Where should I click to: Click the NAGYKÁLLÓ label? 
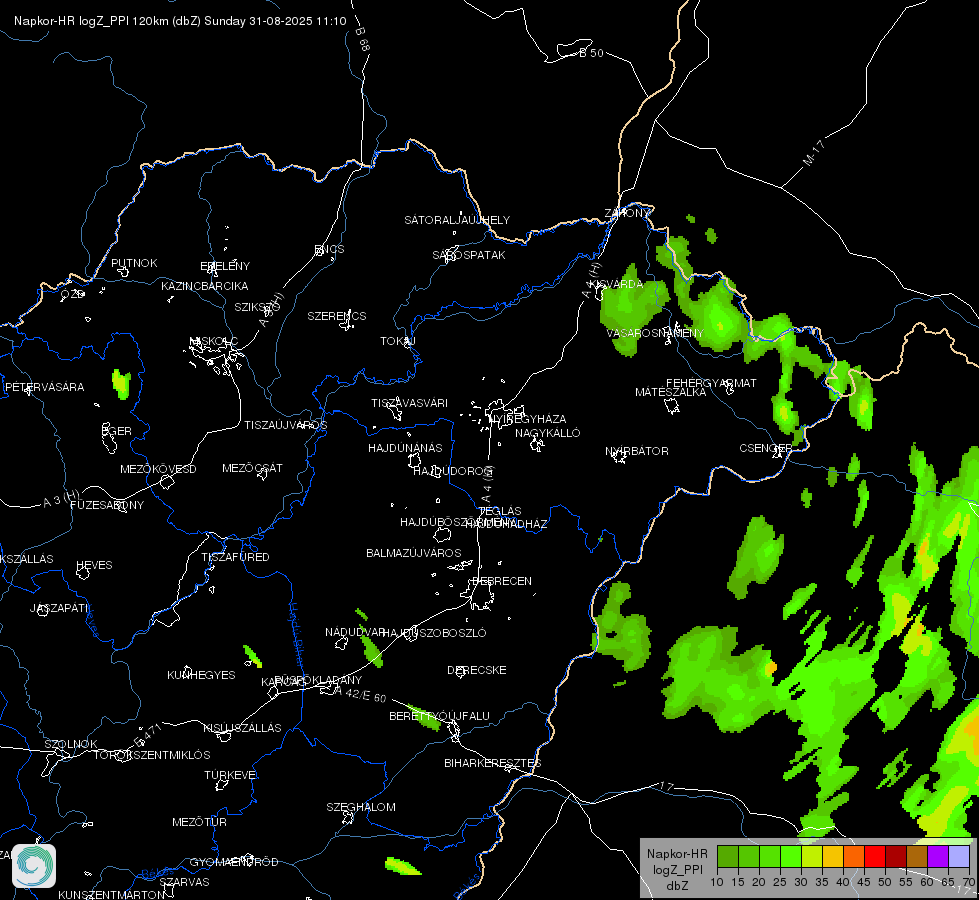548,433
